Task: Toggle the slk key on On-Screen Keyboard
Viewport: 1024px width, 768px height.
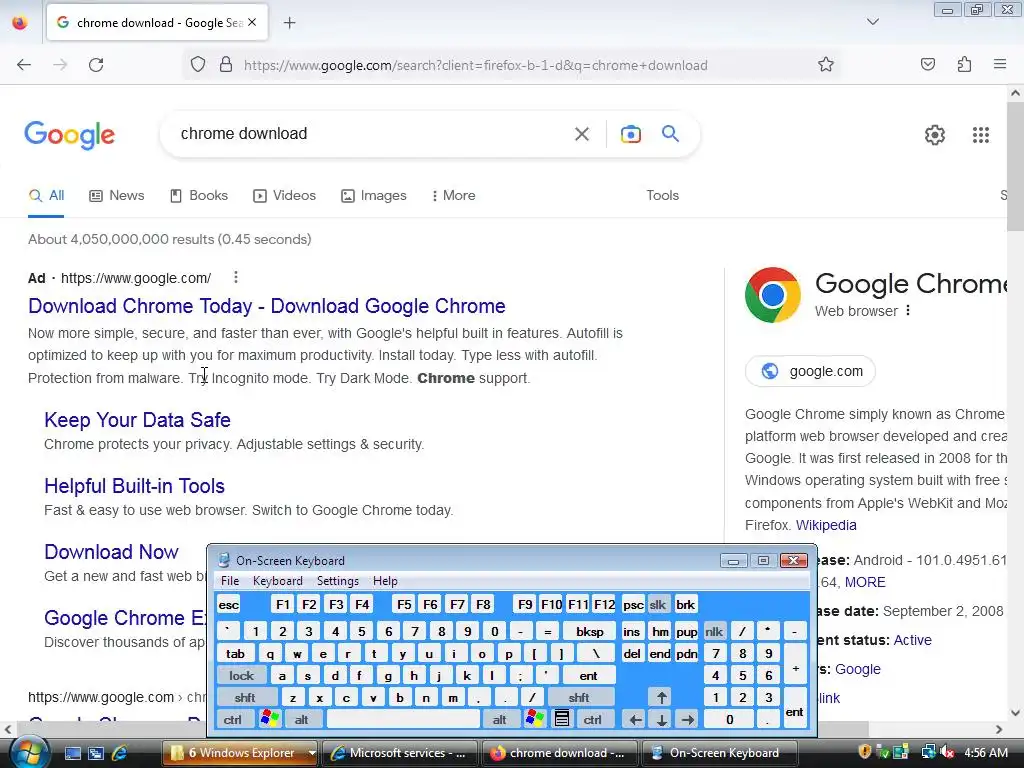Action: 658,605
